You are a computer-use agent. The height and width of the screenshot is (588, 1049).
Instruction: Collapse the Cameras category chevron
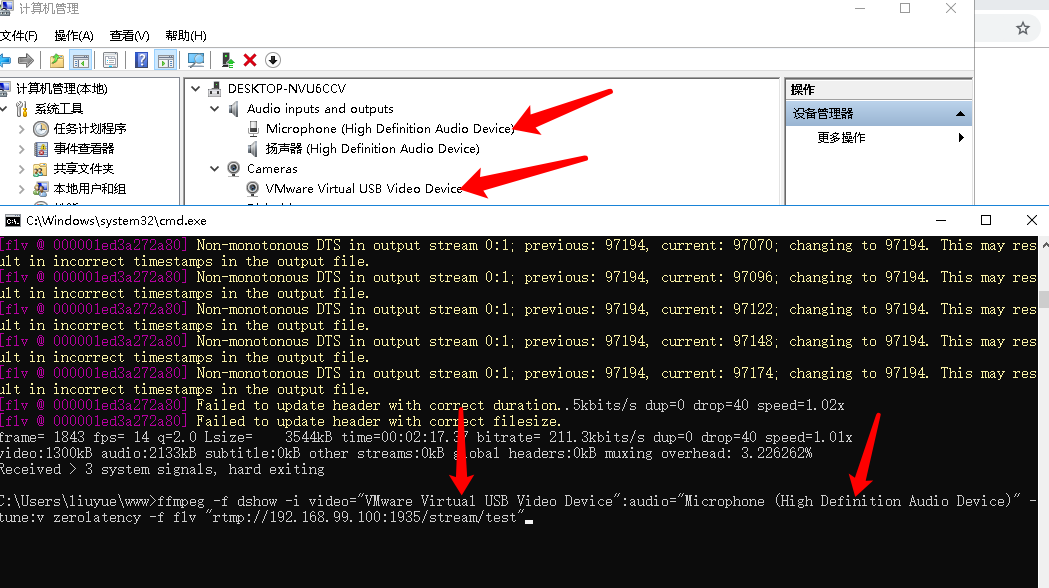pyautogui.click(x=214, y=169)
